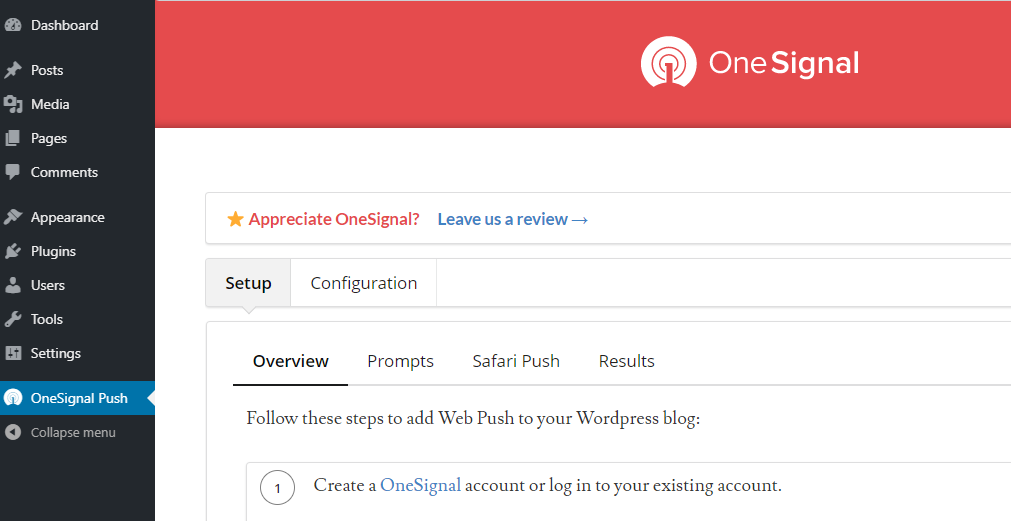
Task: Open the Dashboard menu item
Action: click(x=64, y=25)
